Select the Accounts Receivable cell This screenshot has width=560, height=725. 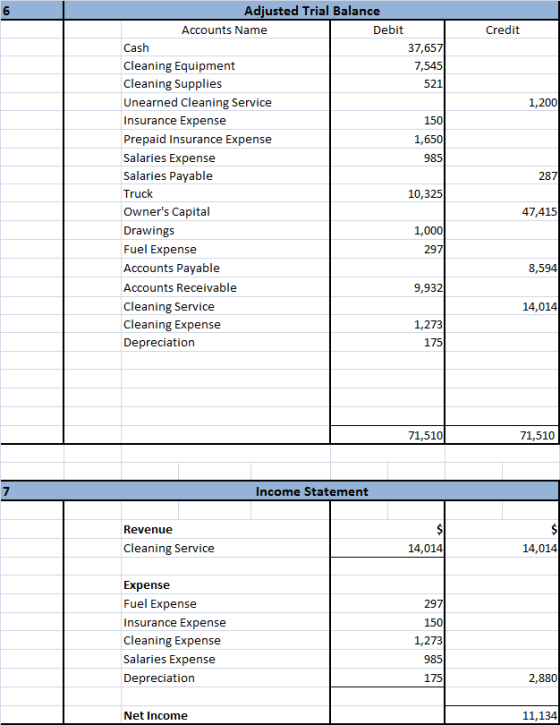[226, 288]
